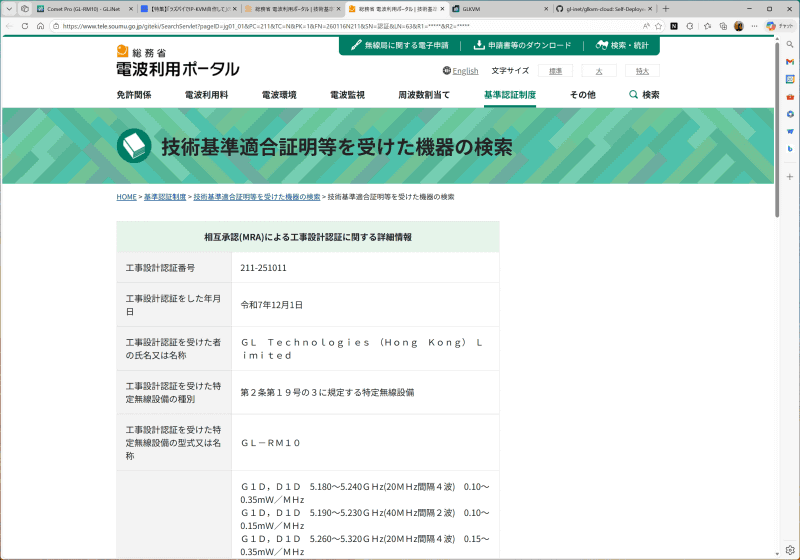Open the 検索 magnifier in site navigation
Viewport: 800px width, 560px height.
pyautogui.click(x=644, y=95)
